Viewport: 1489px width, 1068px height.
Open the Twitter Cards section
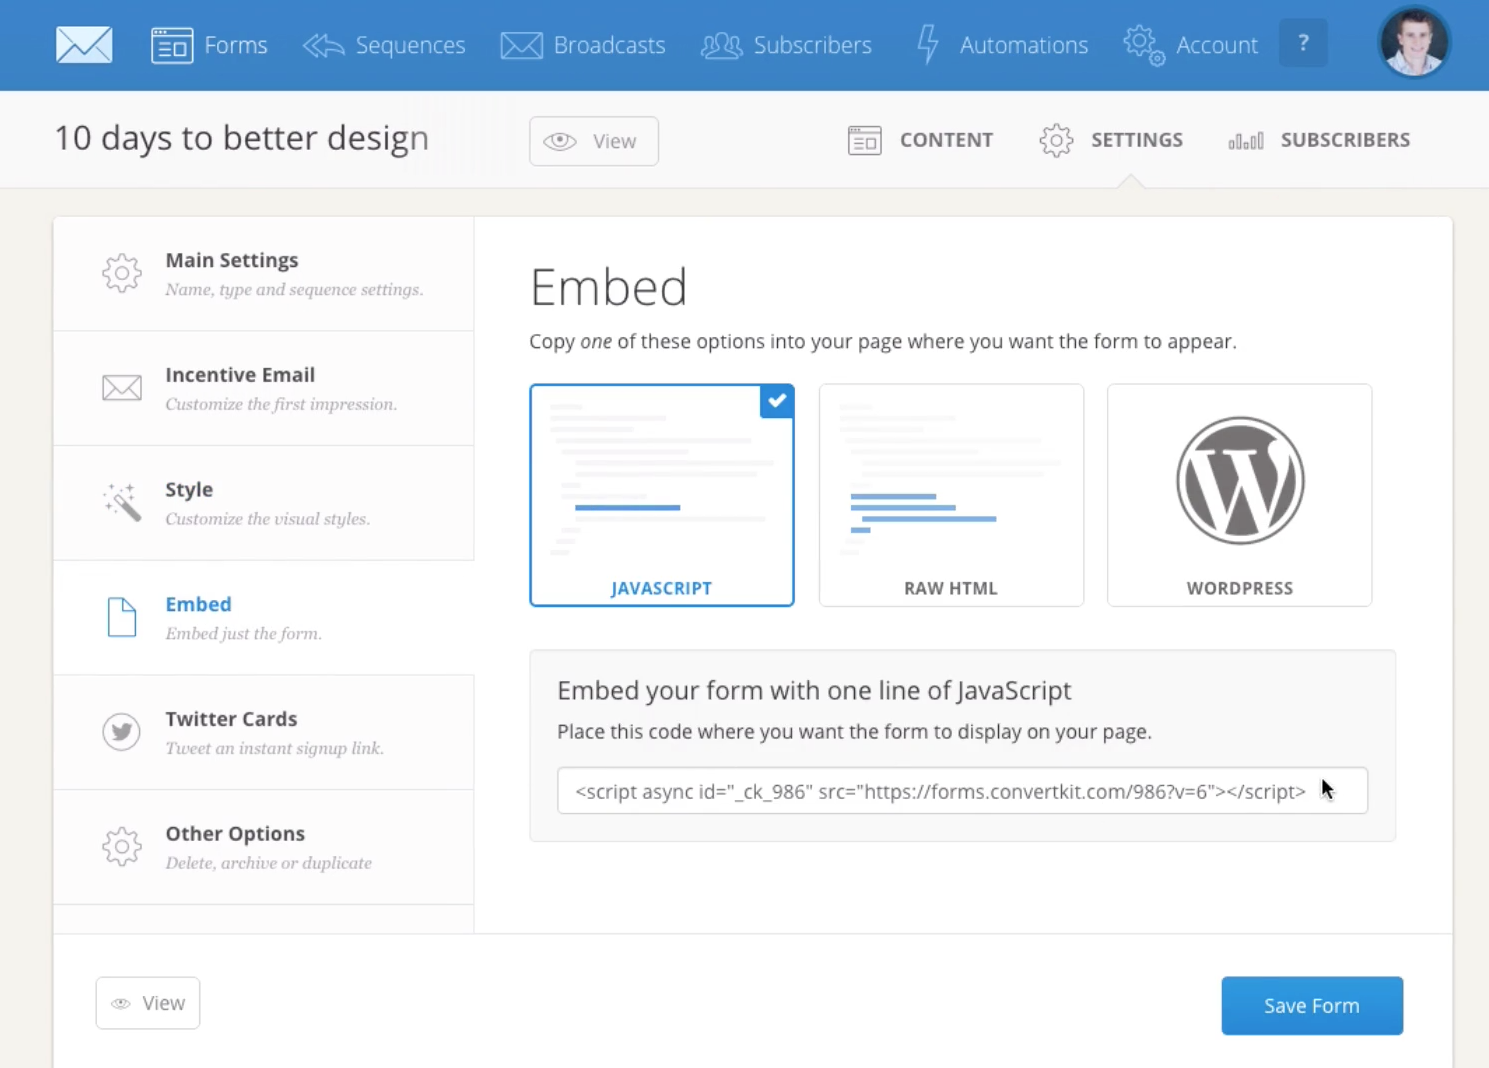click(264, 733)
